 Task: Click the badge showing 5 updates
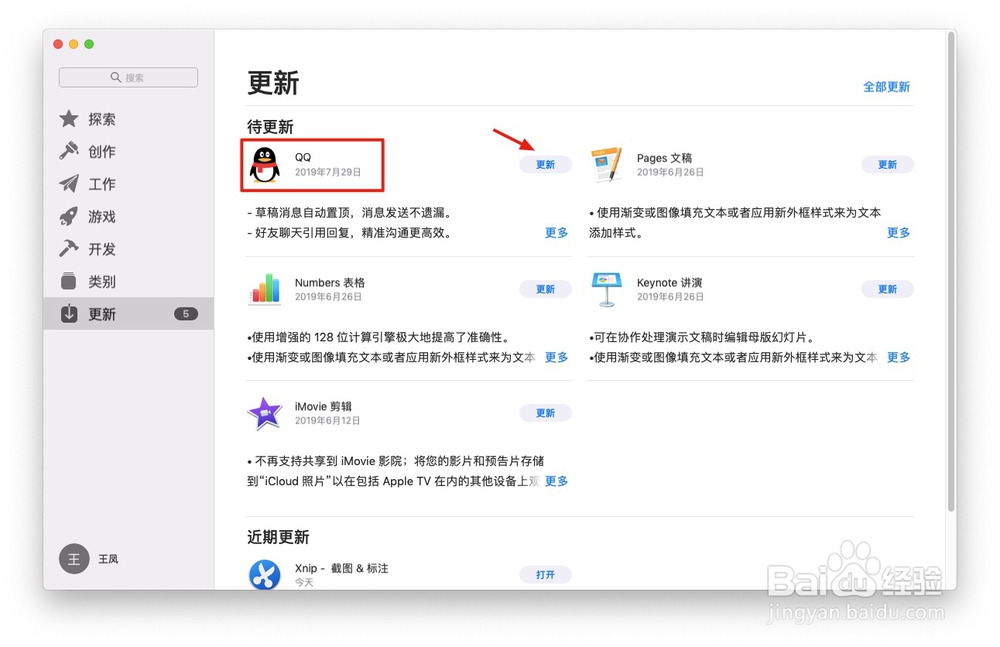tap(186, 313)
